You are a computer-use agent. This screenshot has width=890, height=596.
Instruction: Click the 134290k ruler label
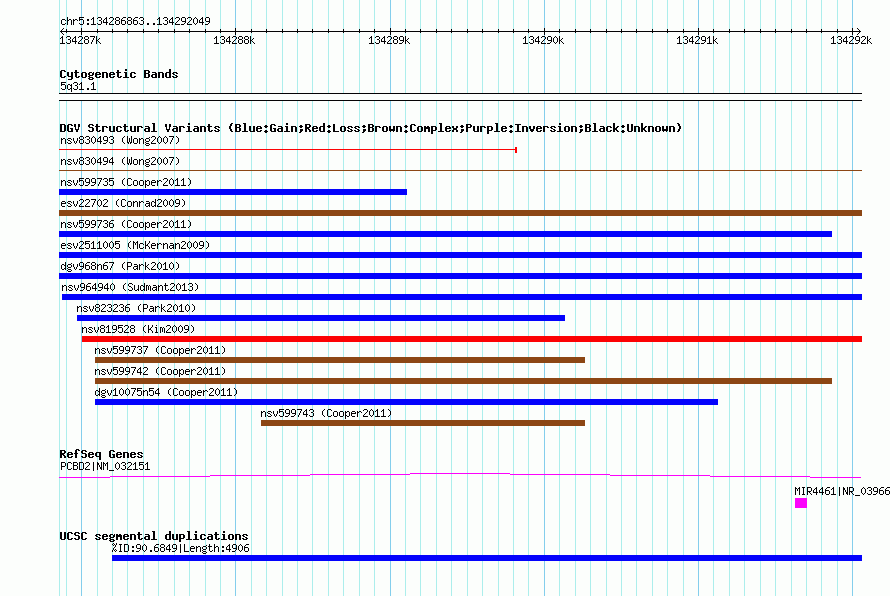coord(543,40)
